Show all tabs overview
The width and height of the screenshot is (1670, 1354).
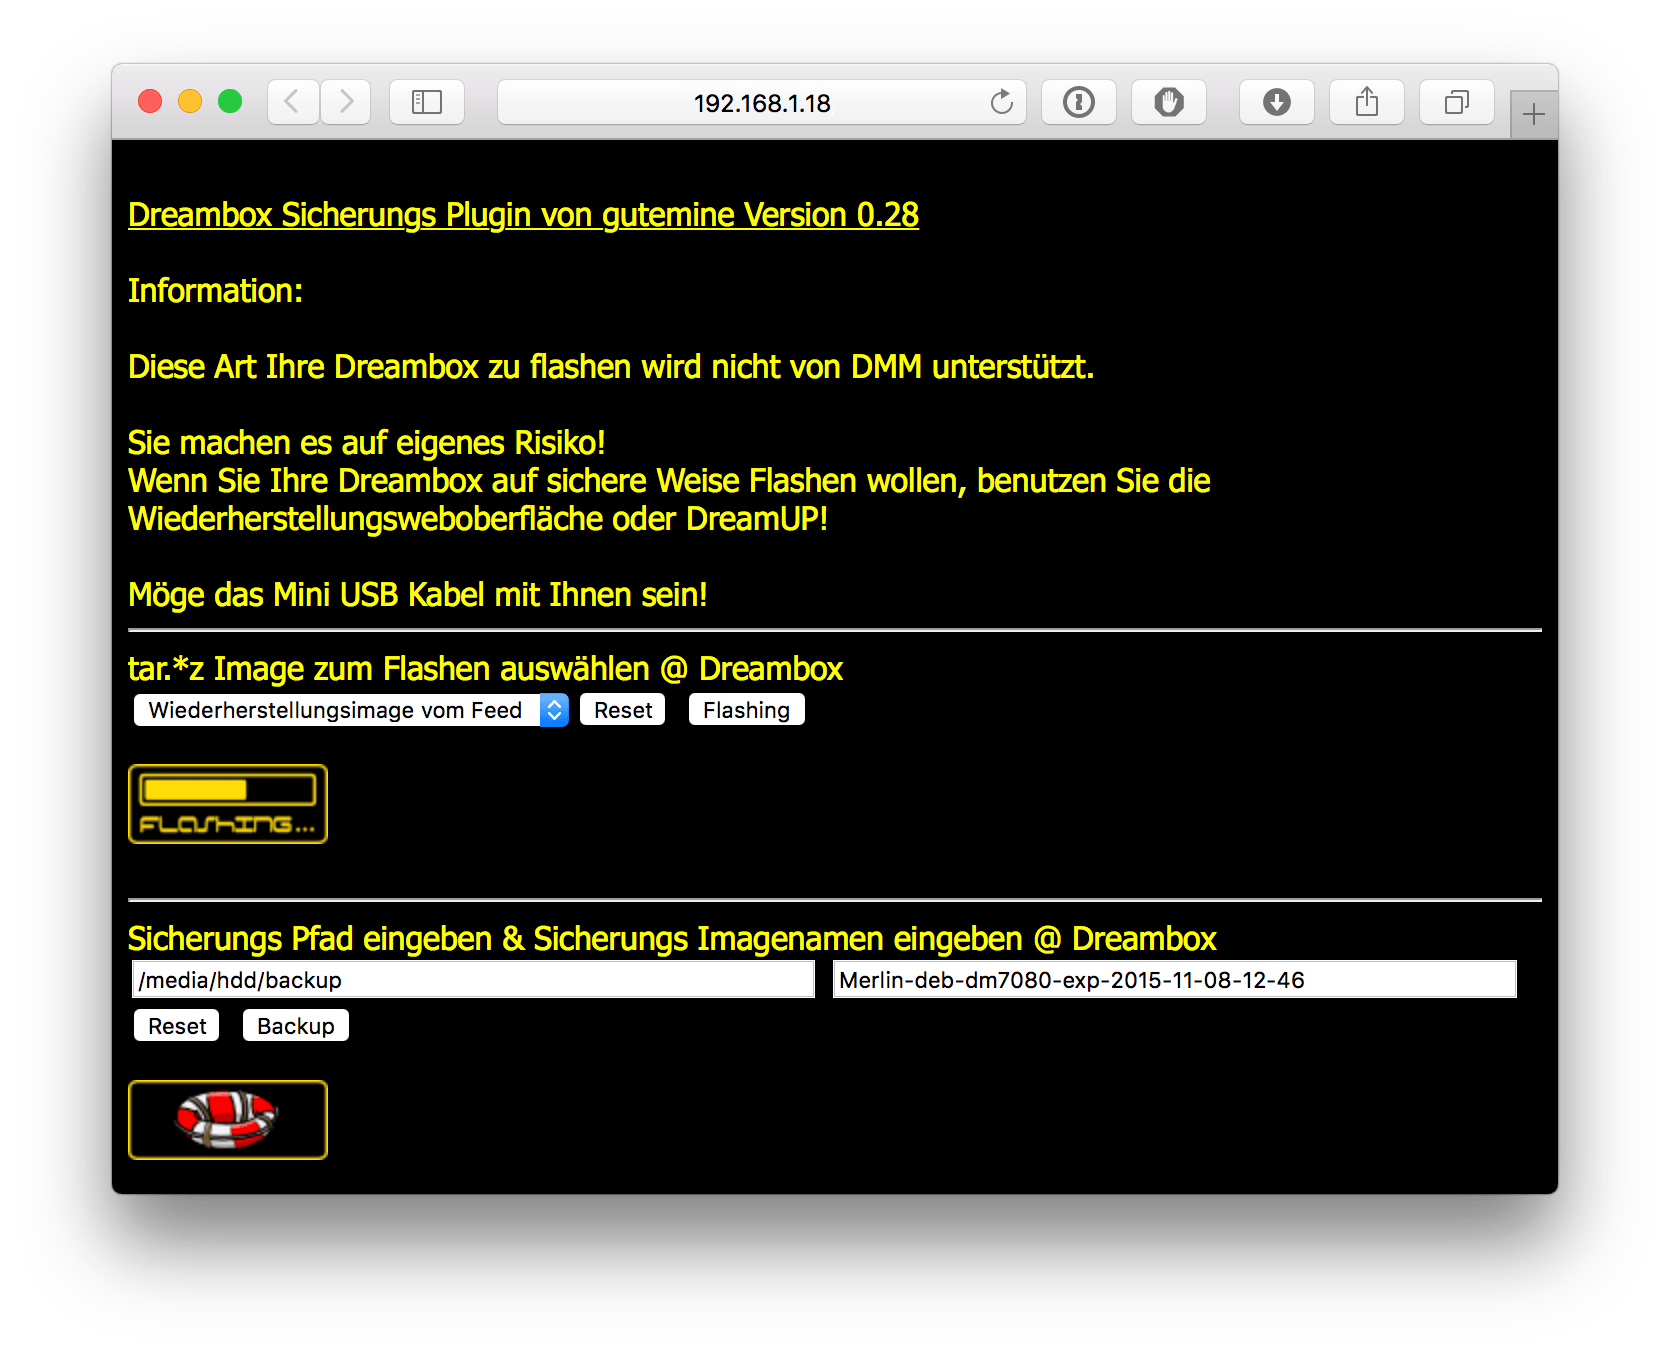[x=1457, y=102]
